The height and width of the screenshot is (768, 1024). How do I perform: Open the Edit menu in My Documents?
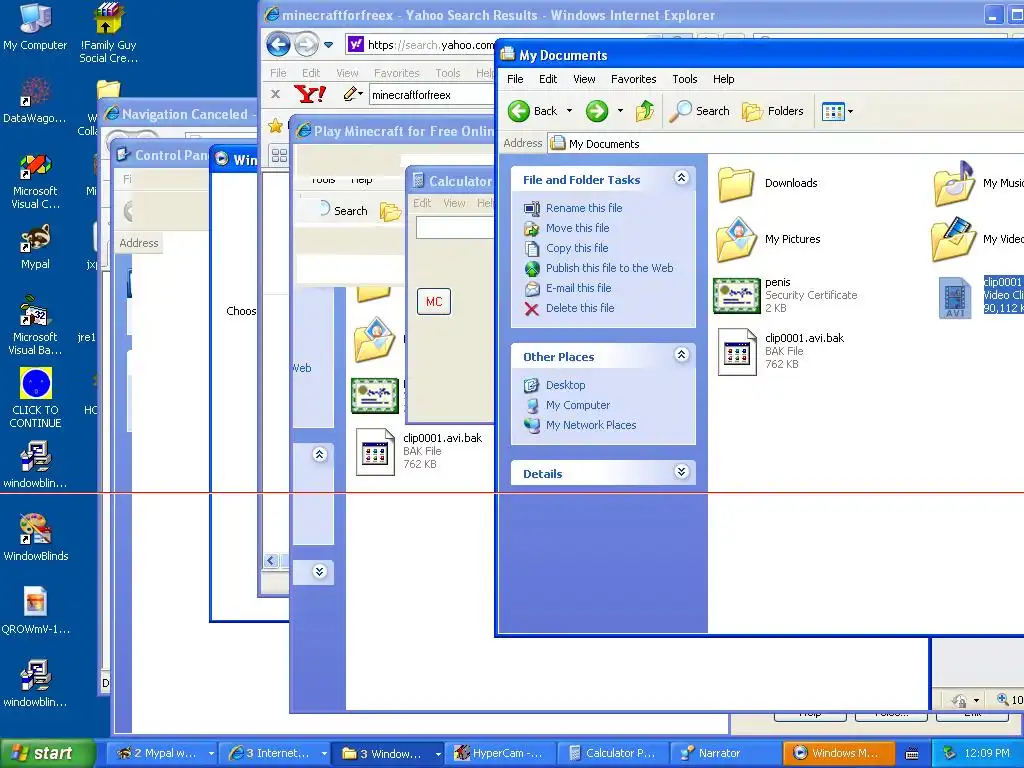click(548, 79)
